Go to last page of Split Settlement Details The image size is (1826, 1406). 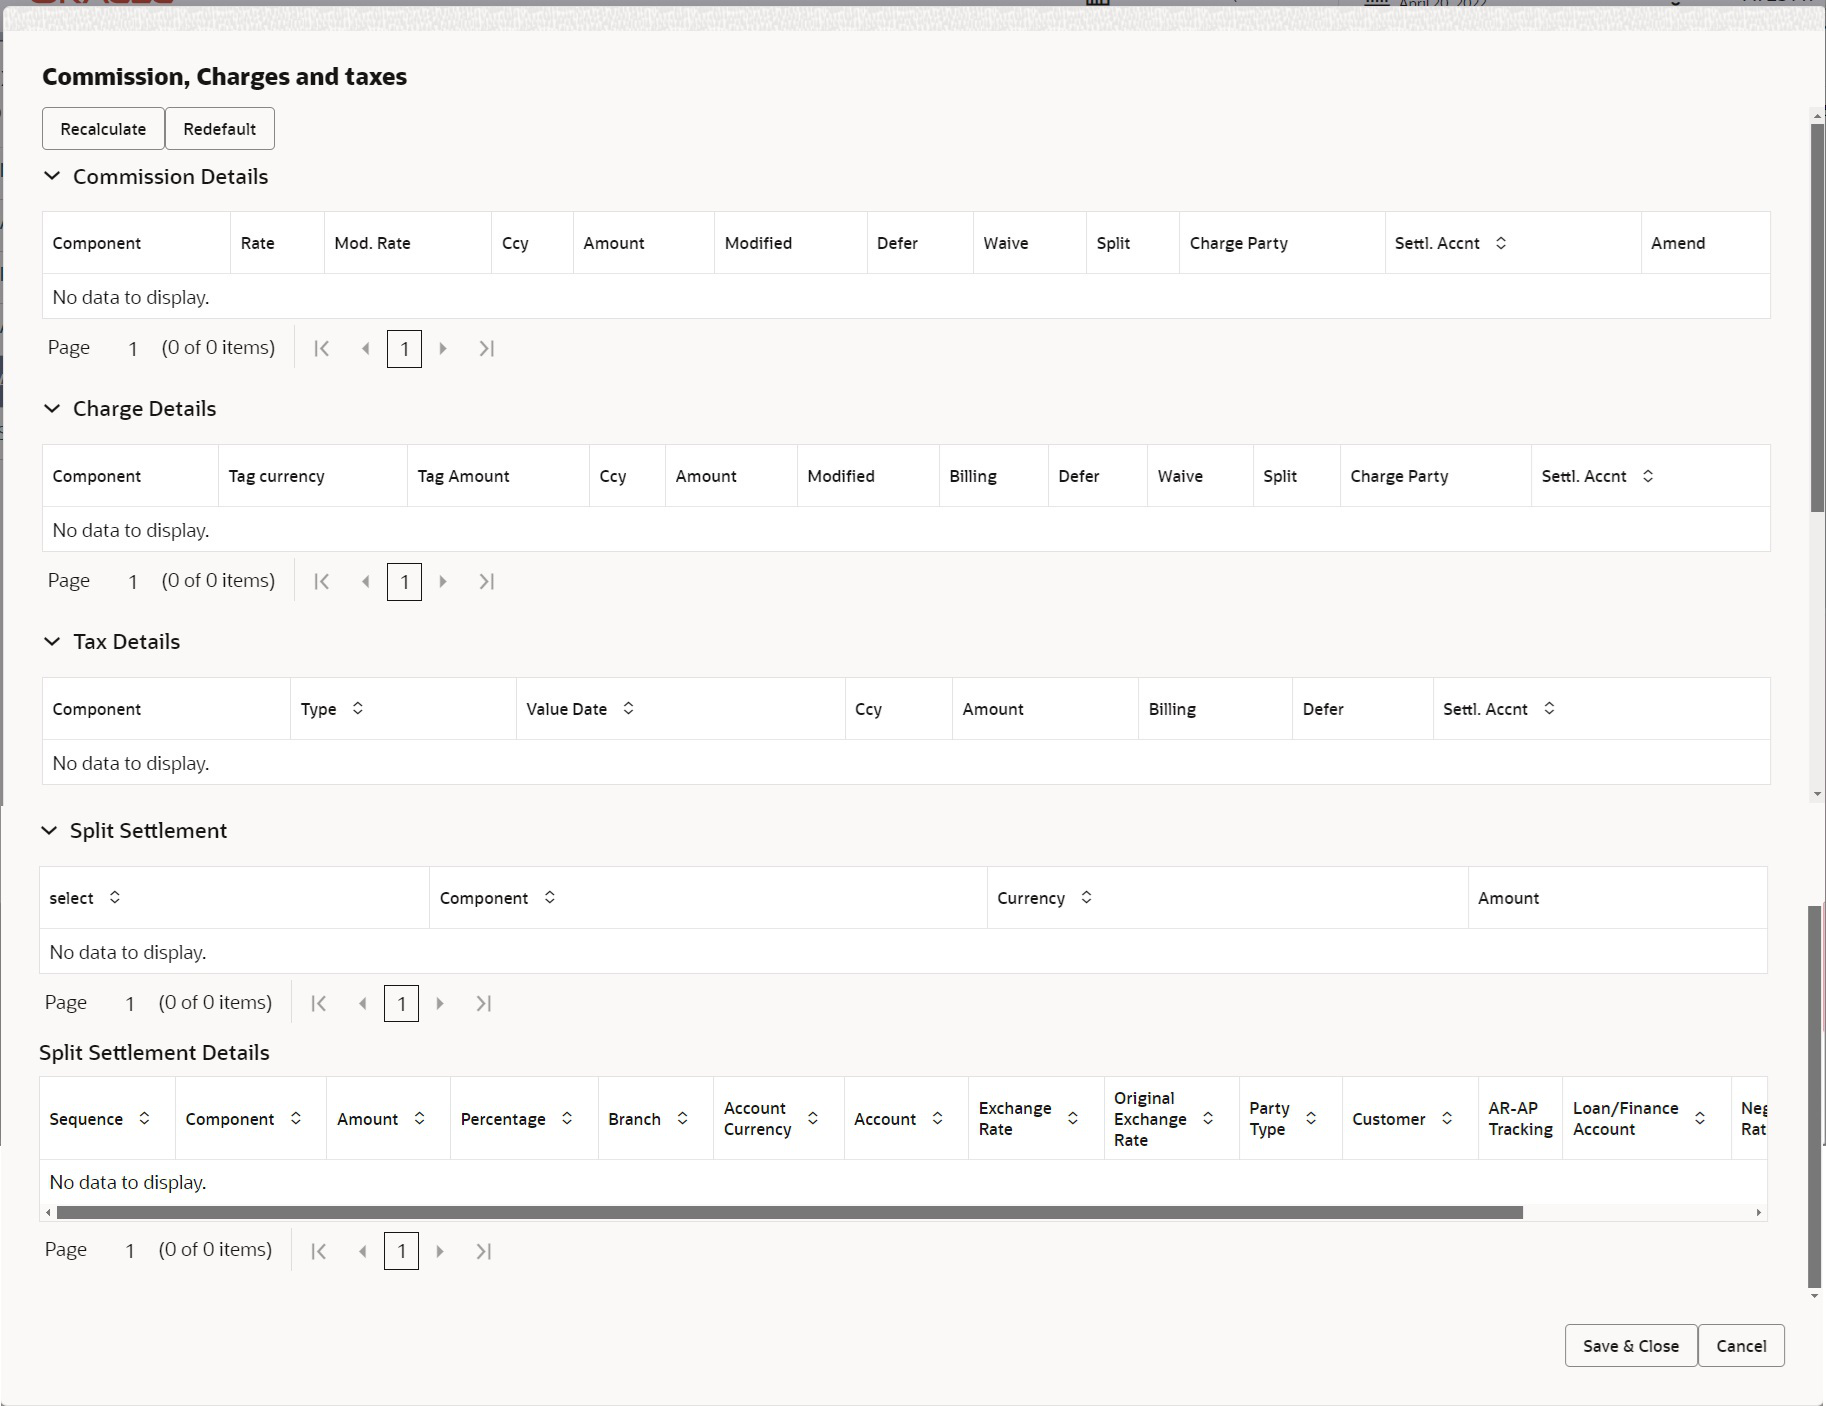pos(484,1251)
